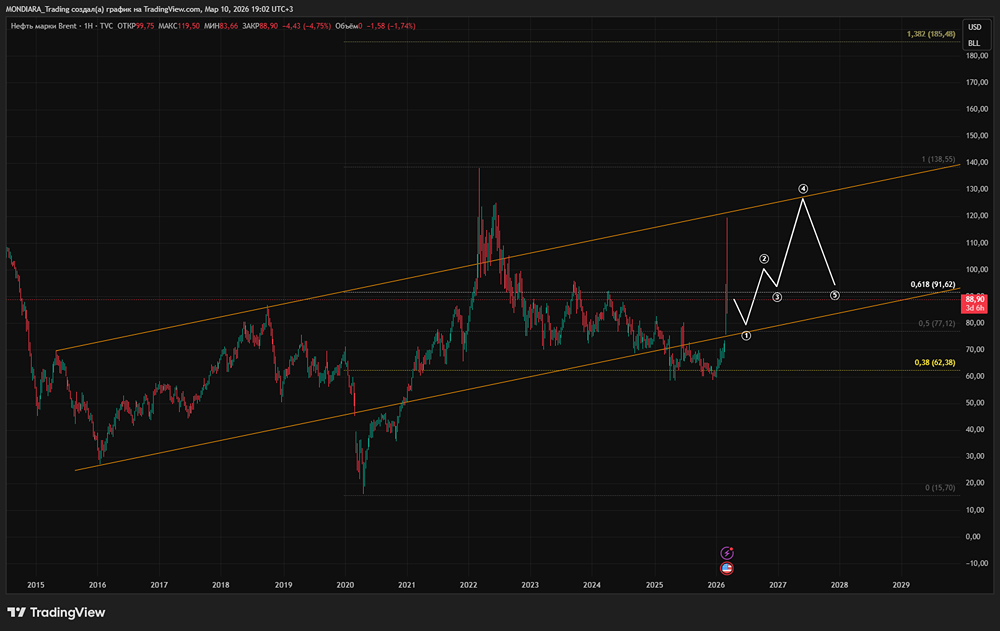Click the 2028 label on time axis
1000x631 pixels.
pos(839,585)
